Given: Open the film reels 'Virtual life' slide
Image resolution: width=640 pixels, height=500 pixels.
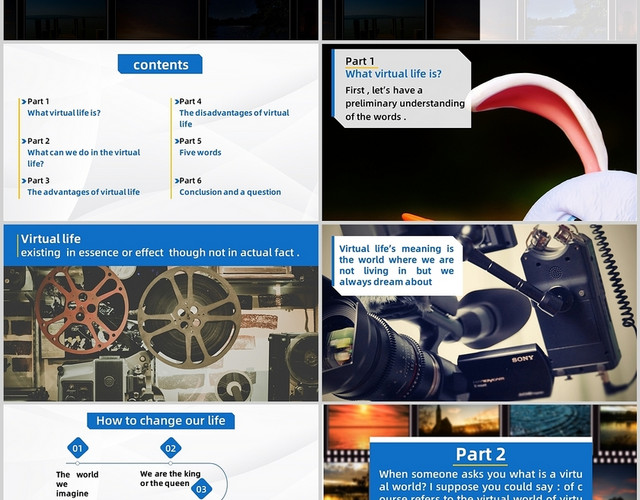Looking at the screenshot, I should (x=161, y=313).
